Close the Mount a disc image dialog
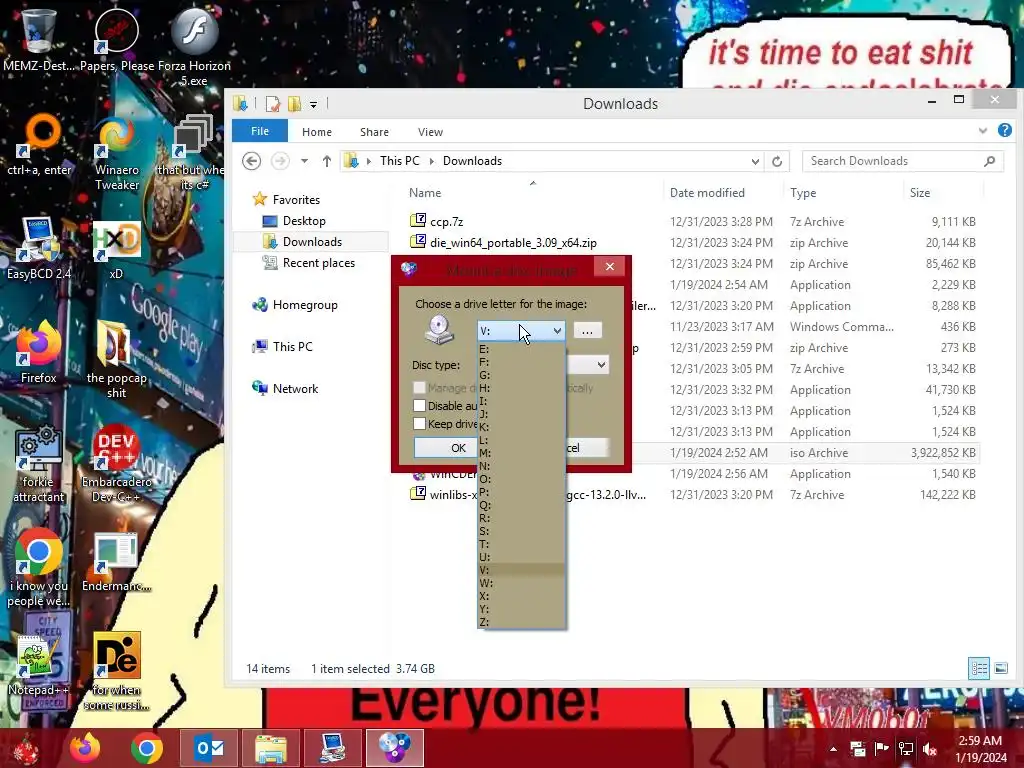The height and width of the screenshot is (768, 1024). coord(610,266)
